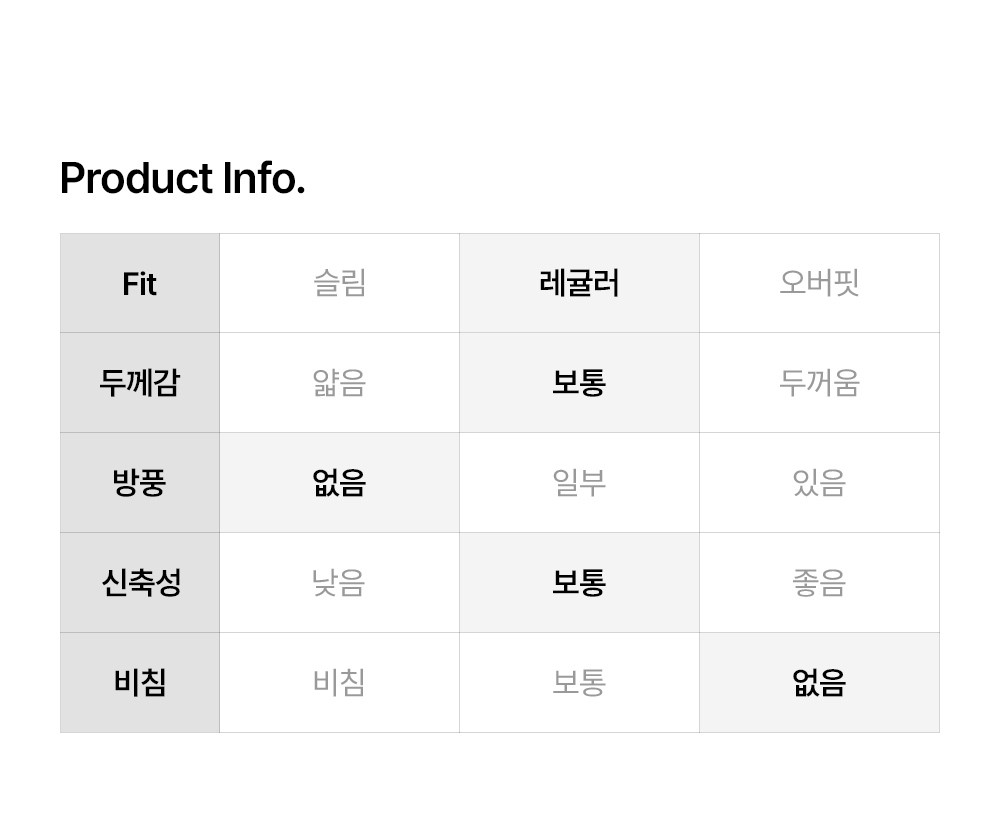Choose 없음 in the 비침 row
Image resolution: width=1000 pixels, height=824 pixels.
pos(819,683)
